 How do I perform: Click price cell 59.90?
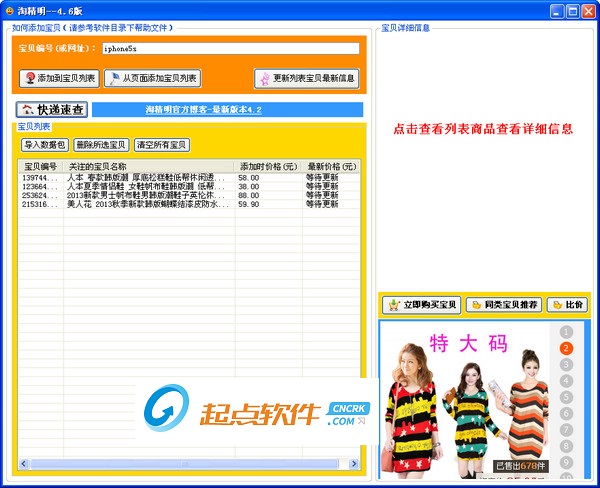[248, 204]
